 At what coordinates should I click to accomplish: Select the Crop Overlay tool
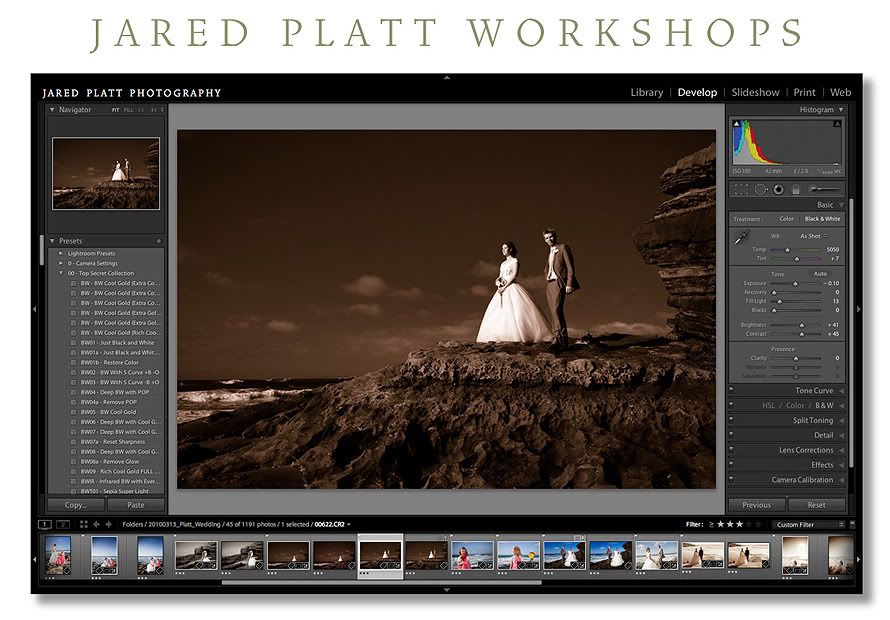click(x=741, y=189)
